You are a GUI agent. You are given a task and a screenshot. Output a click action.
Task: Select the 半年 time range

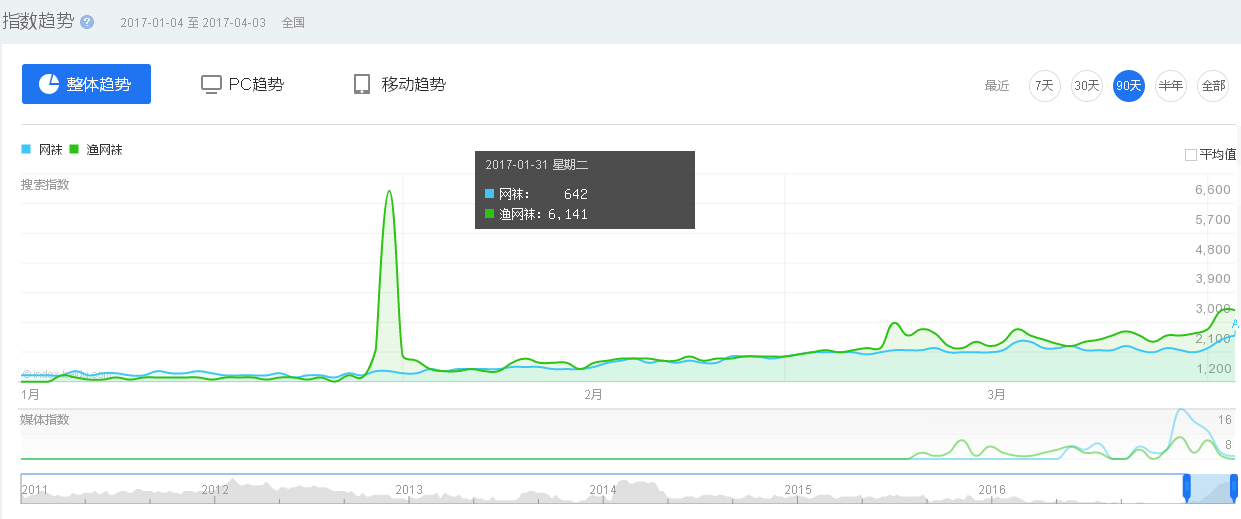click(1170, 86)
